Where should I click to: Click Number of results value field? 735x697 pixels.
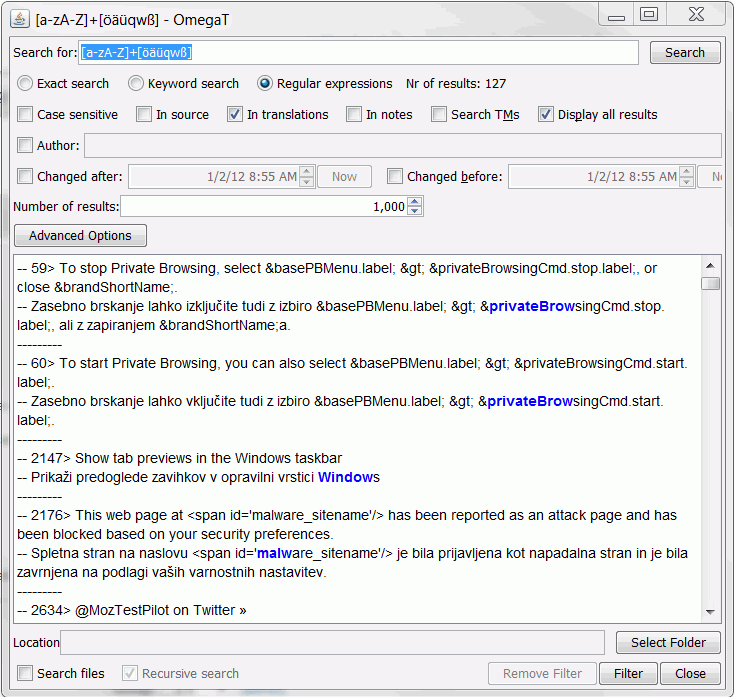pyautogui.click(x=264, y=206)
